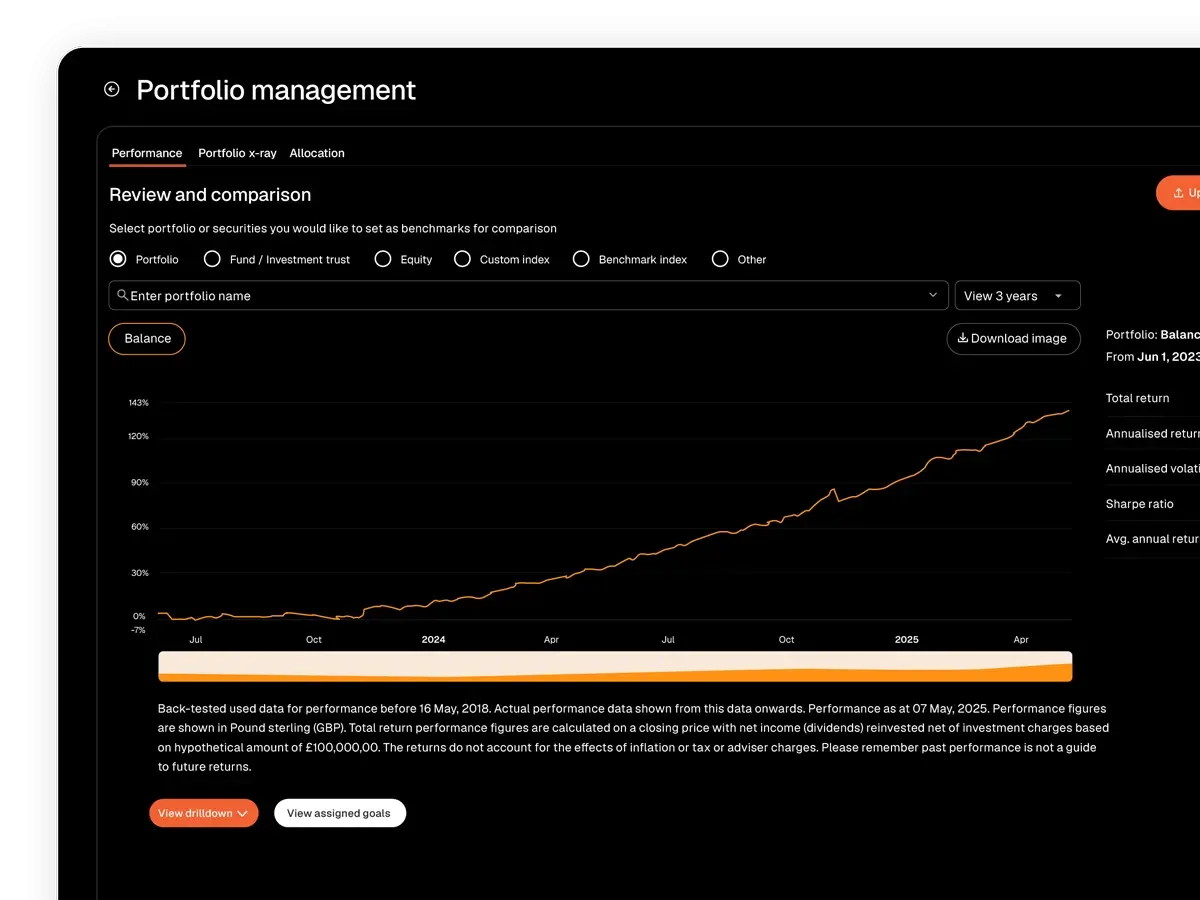
Task: Click the View drilldown button
Action: click(x=204, y=813)
